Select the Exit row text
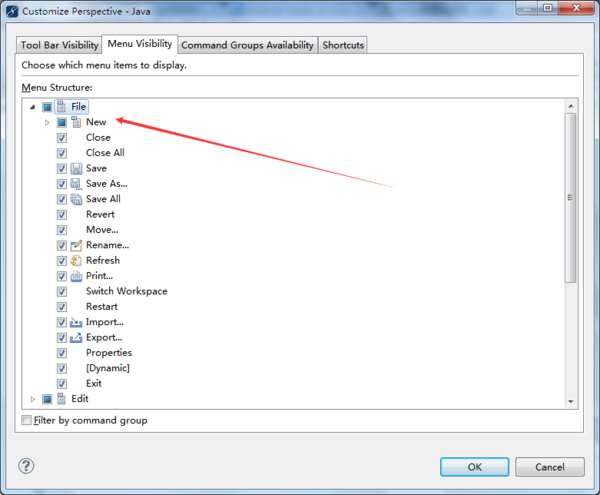The image size is (600, 495). coord(94,383)
